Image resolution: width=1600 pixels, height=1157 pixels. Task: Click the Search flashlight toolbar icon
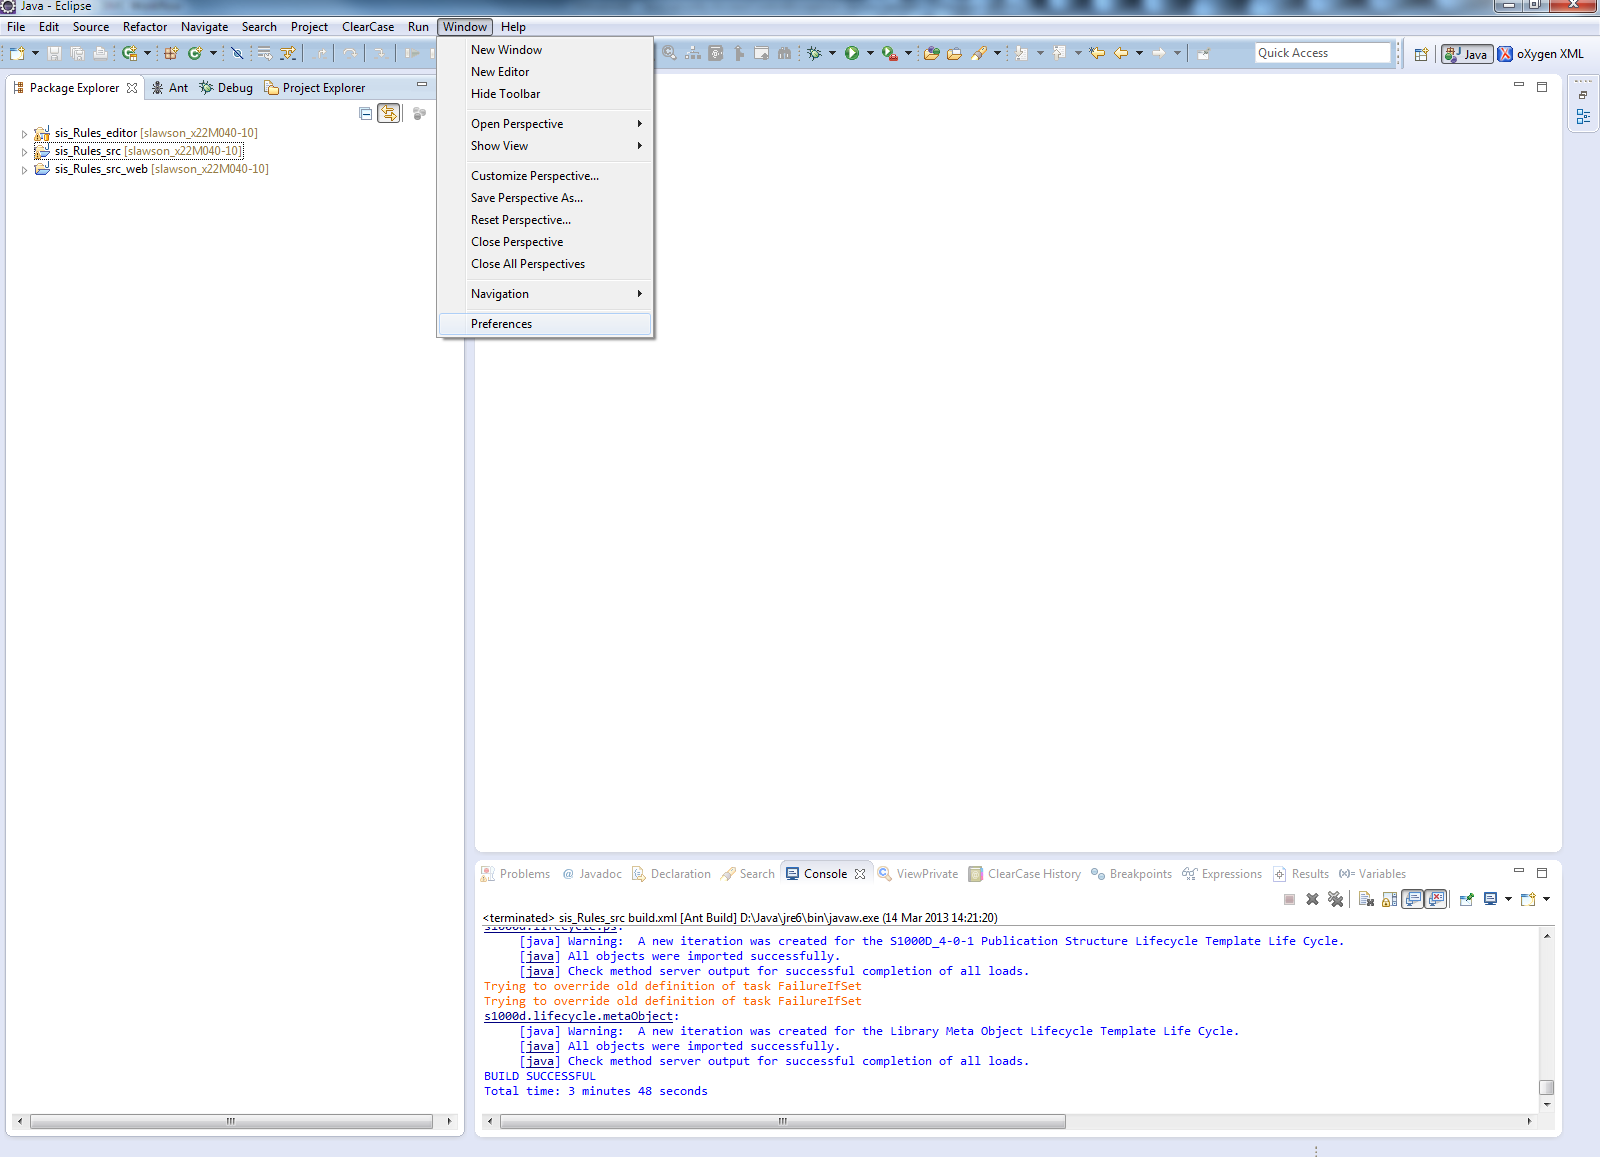(x=979, y=53)
